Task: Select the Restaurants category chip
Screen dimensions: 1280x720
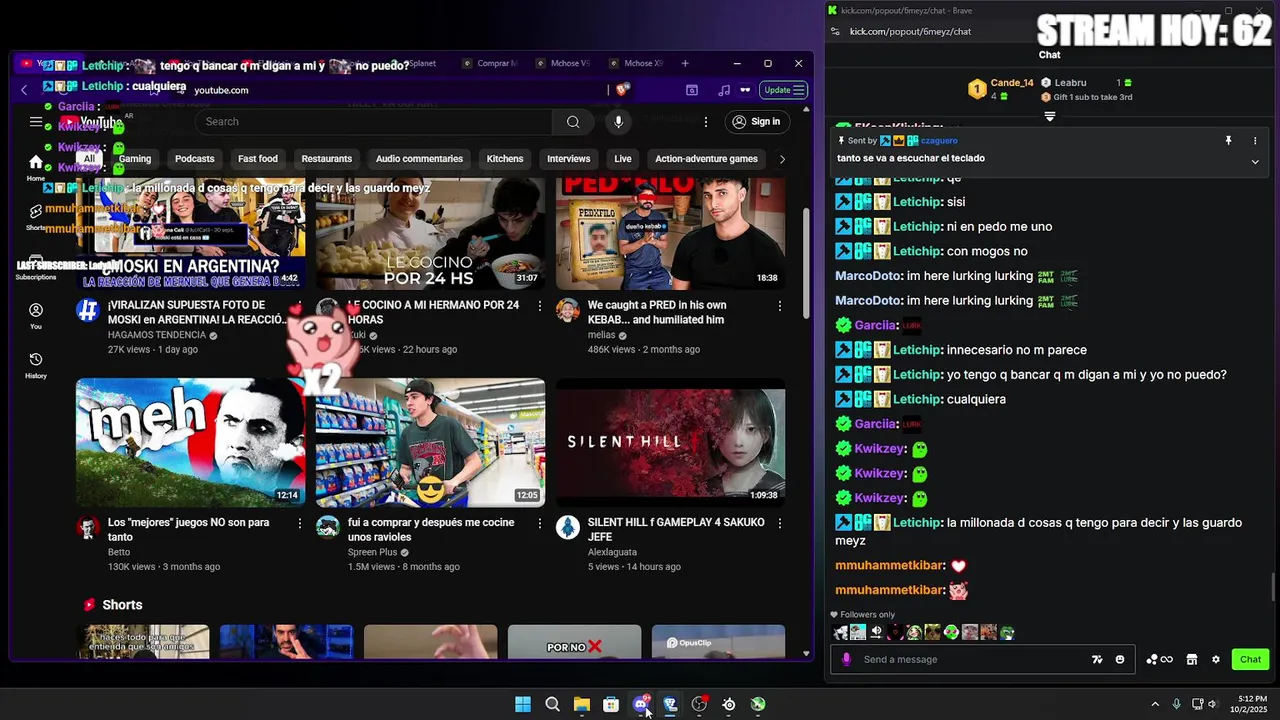Action: point(327,159)
